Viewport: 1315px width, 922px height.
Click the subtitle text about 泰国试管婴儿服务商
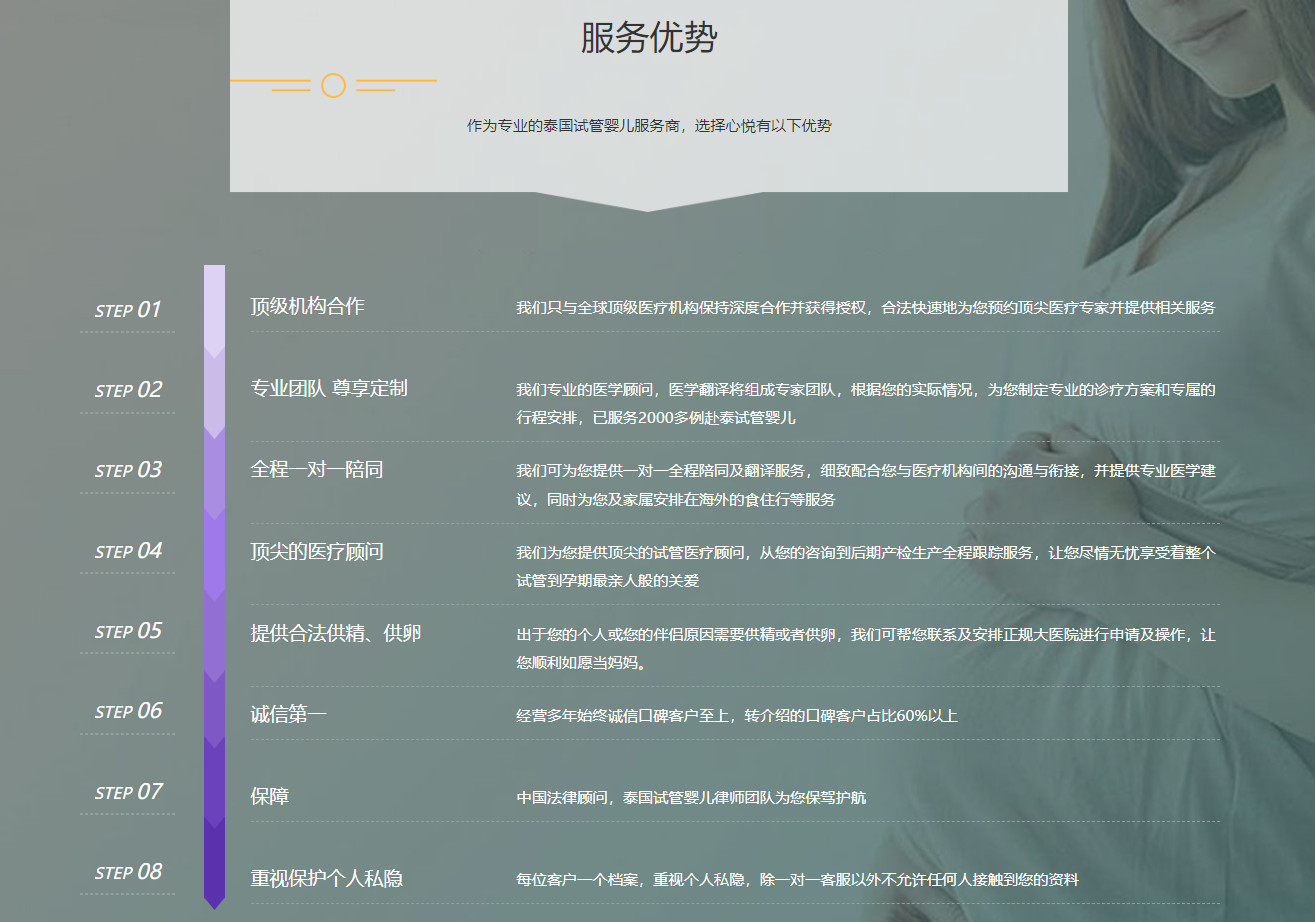[x=649, y=126]
